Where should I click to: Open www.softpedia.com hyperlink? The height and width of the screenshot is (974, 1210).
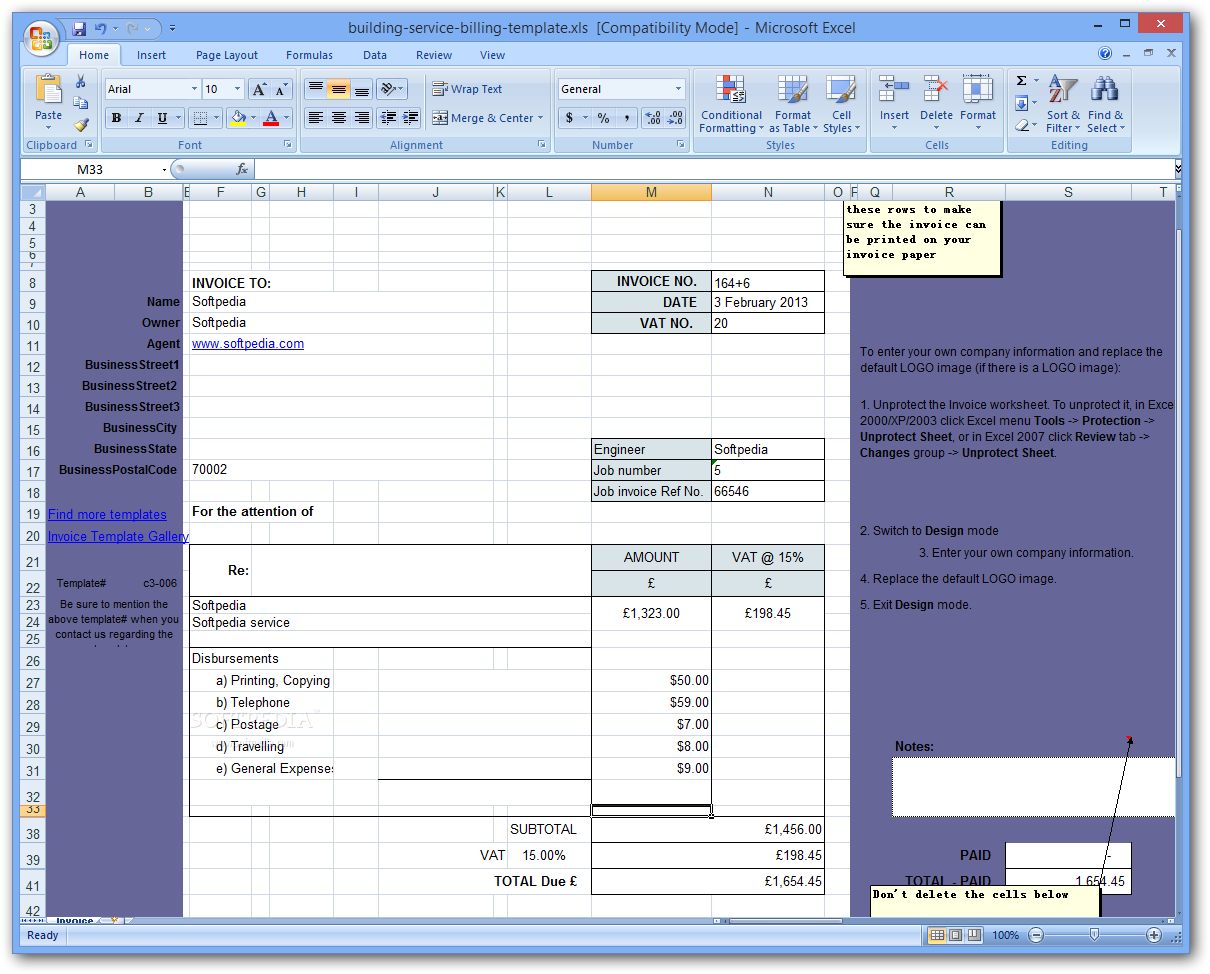tap(248, 343)
